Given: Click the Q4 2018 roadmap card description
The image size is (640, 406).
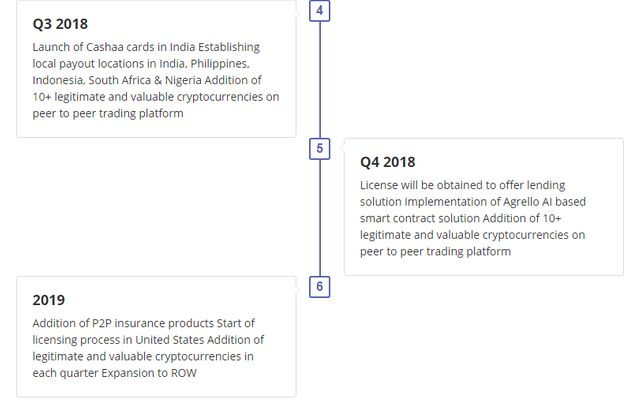Looking at the screenshot, I should coord(473,218).
